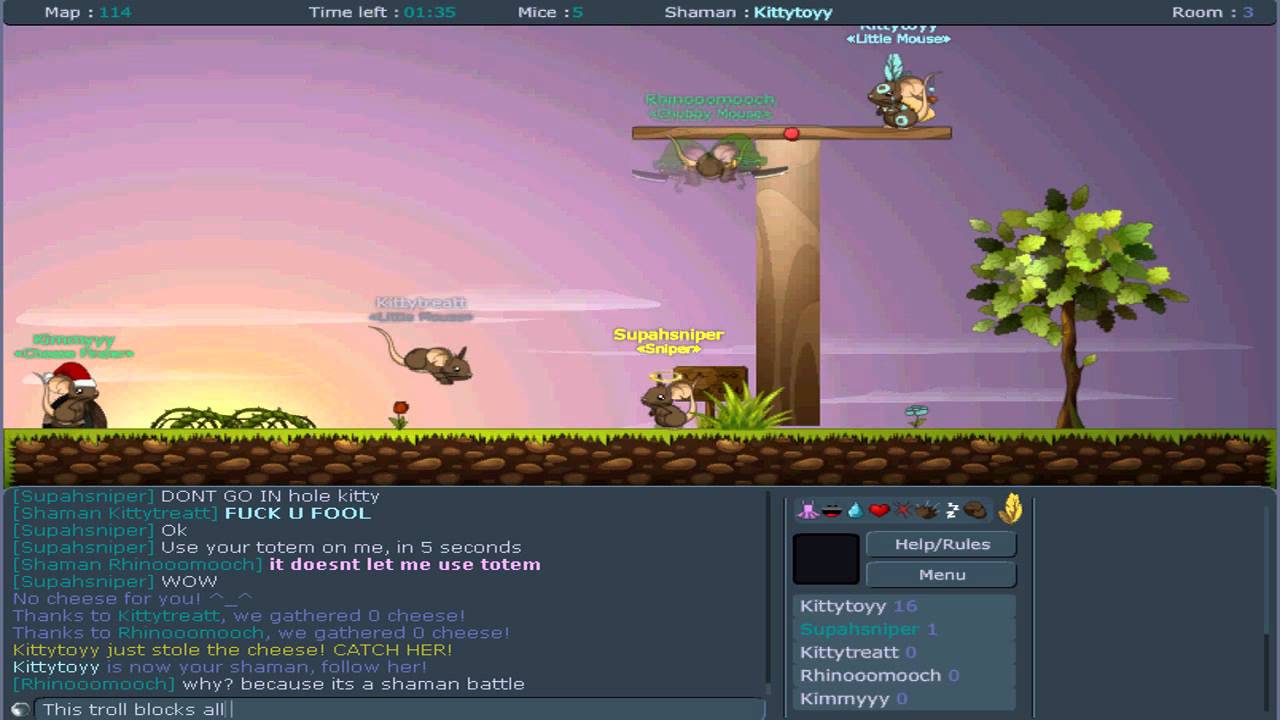Click the wooden mouse hole by pillar
Screen dimensions: 1280x720
click(712, 392)
